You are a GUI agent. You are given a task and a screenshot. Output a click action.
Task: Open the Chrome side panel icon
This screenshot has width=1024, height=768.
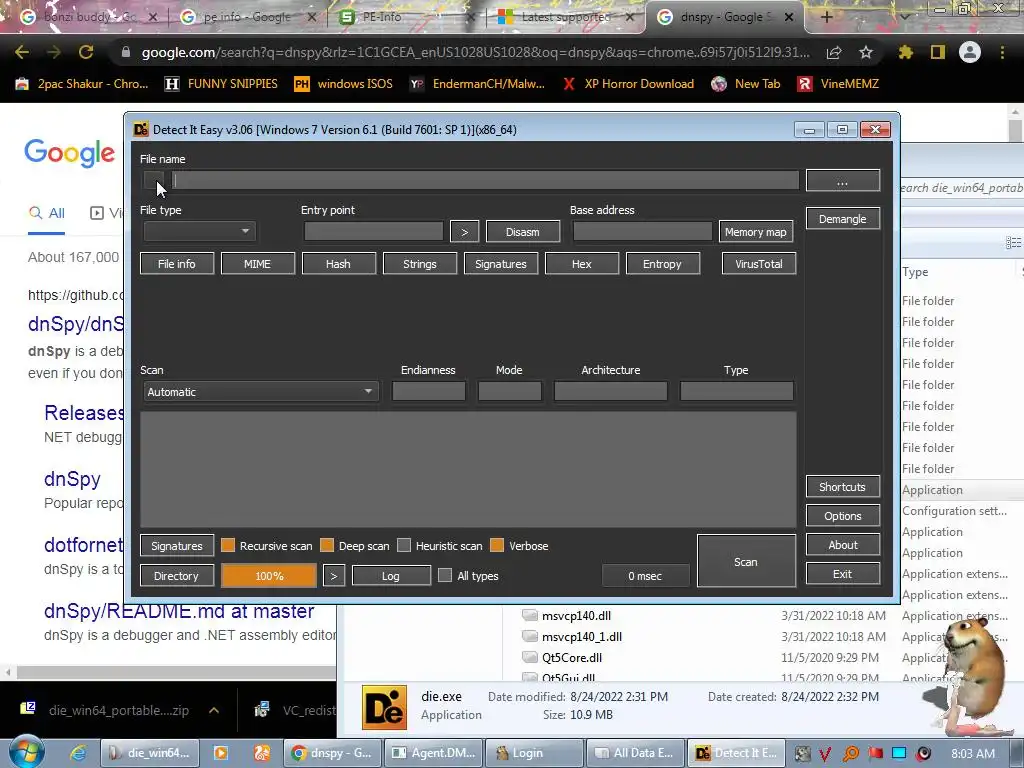(938, 52)
